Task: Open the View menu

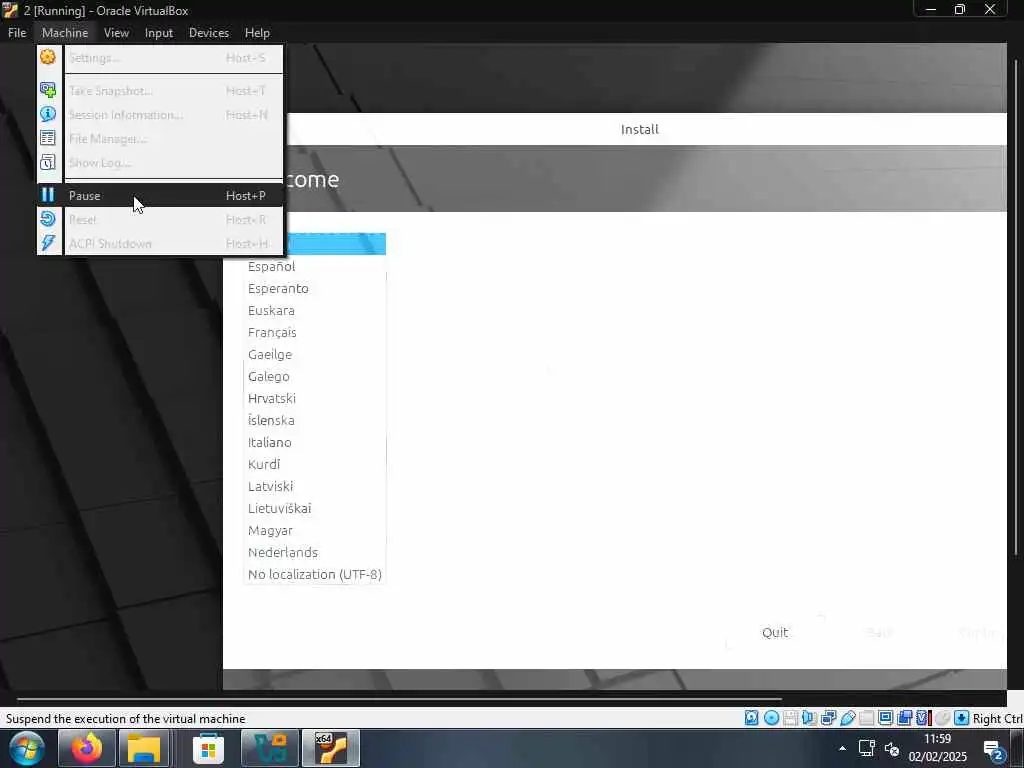Action: pos(116,33)
